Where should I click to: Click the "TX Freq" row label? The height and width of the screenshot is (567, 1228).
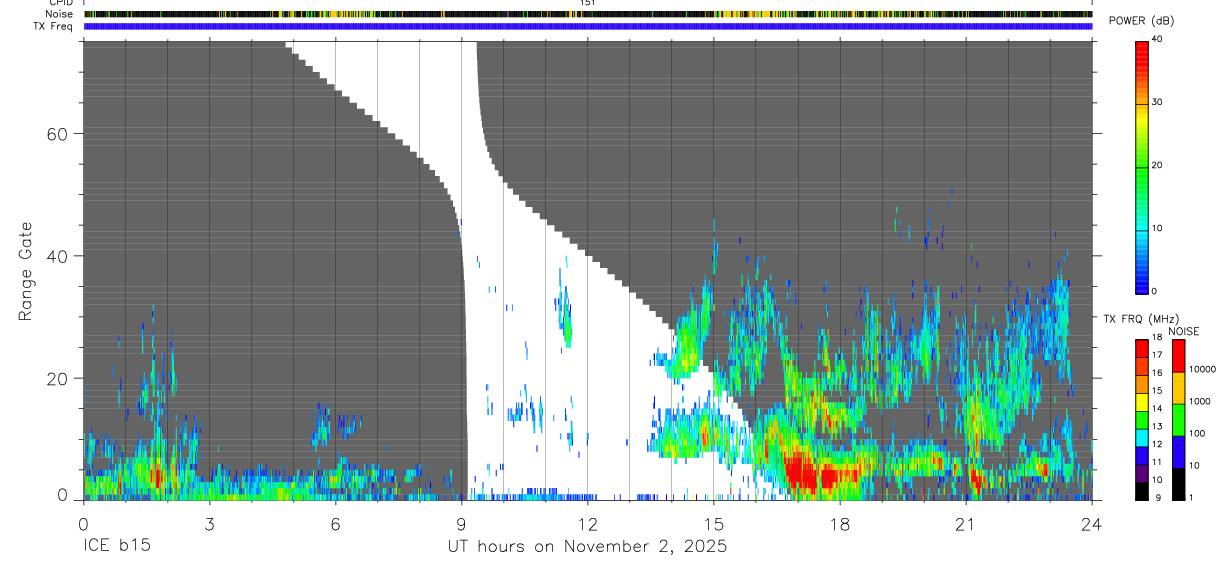[x=54, y=26]
